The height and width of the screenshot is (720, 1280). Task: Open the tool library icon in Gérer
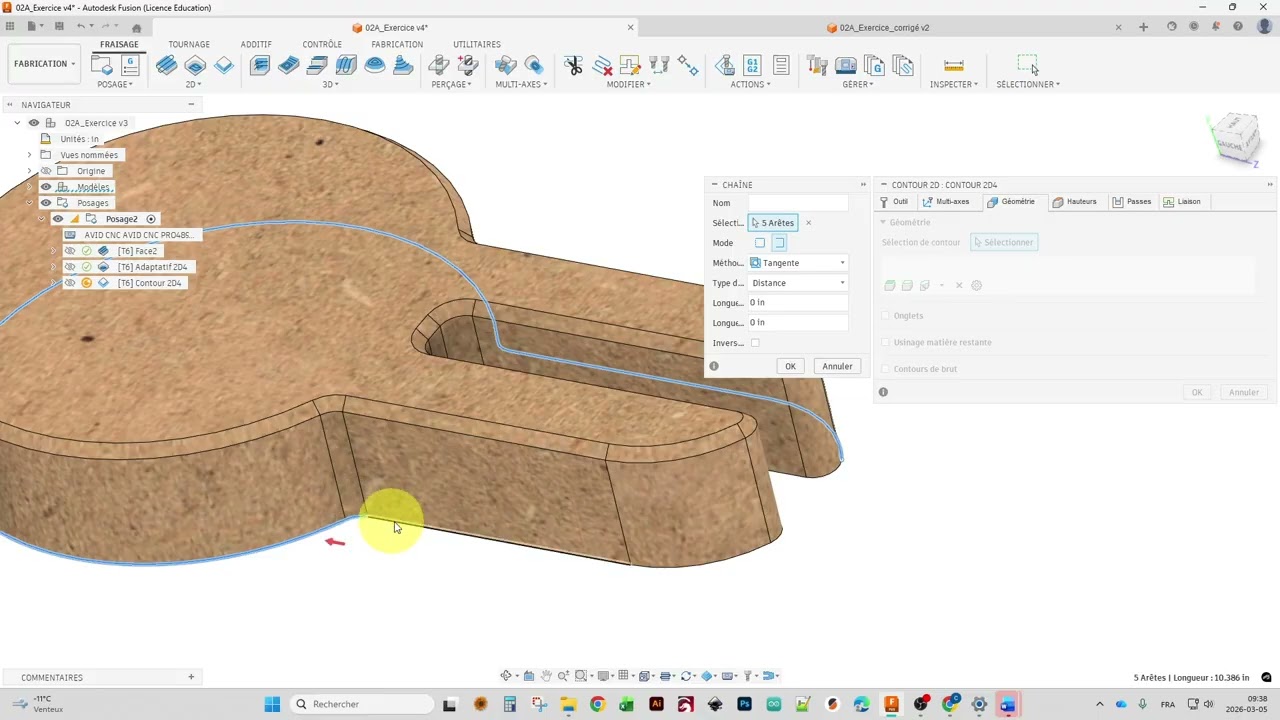point(817,65)
